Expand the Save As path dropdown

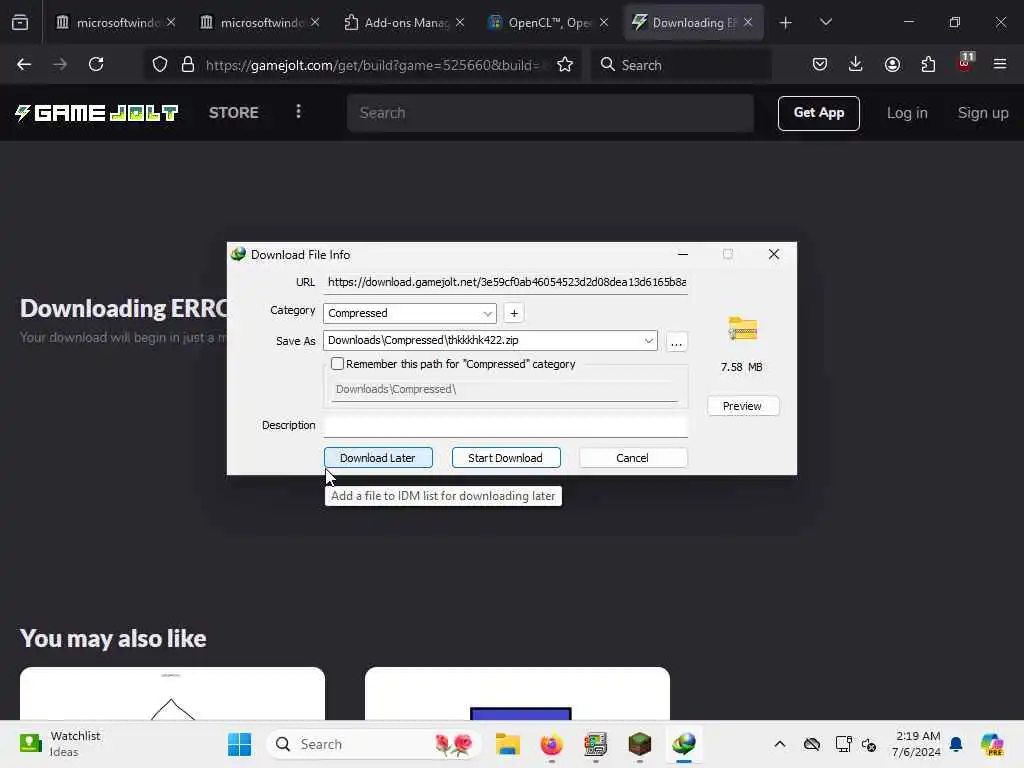[648, 340]
